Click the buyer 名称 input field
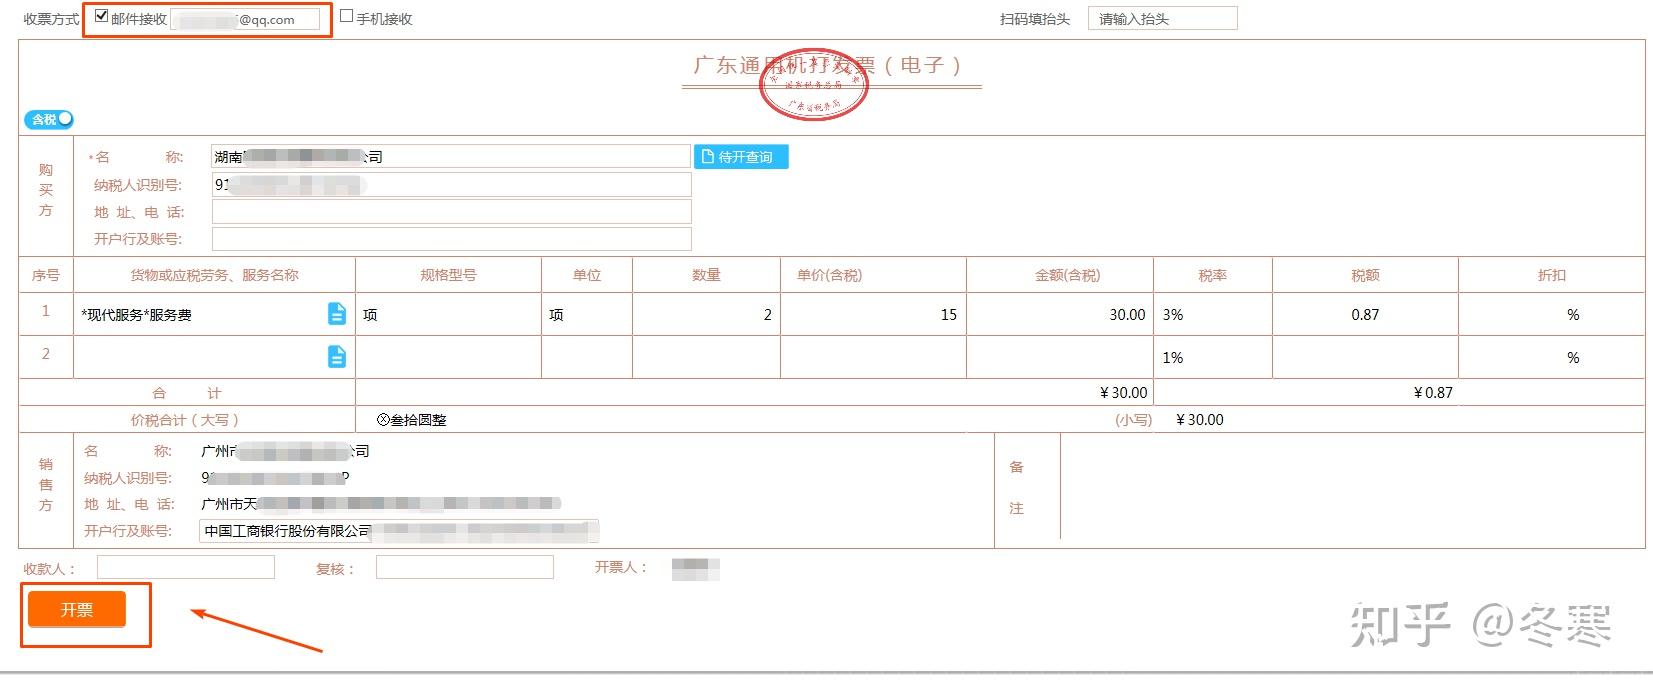1653x692 pixels. click(x=451, y=157)
